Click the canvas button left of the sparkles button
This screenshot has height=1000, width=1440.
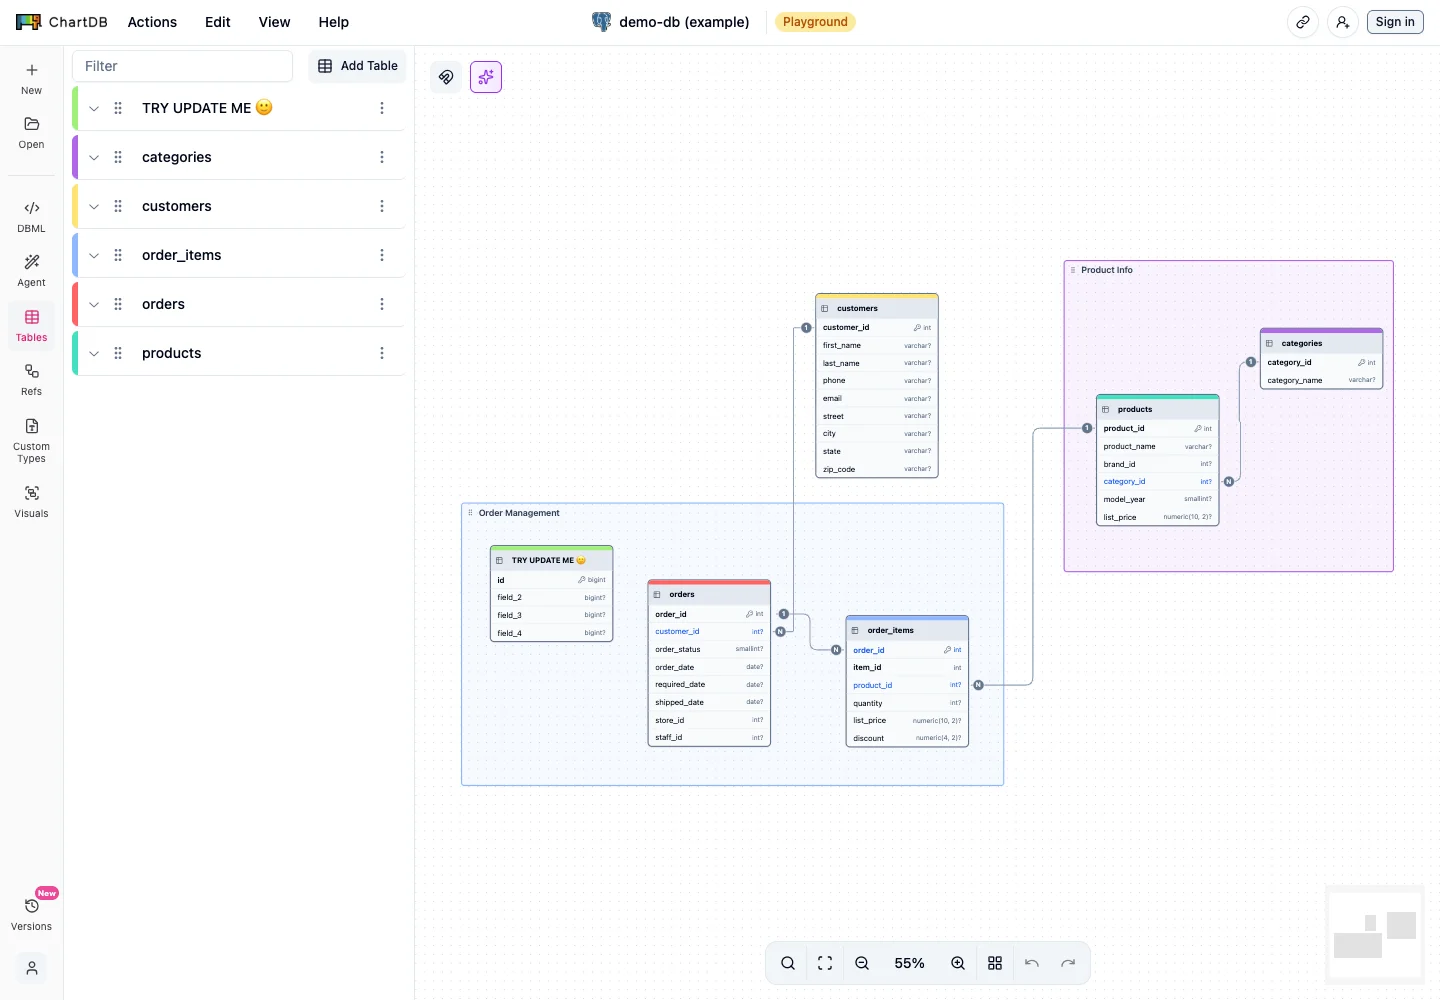[x=446, y=77]
